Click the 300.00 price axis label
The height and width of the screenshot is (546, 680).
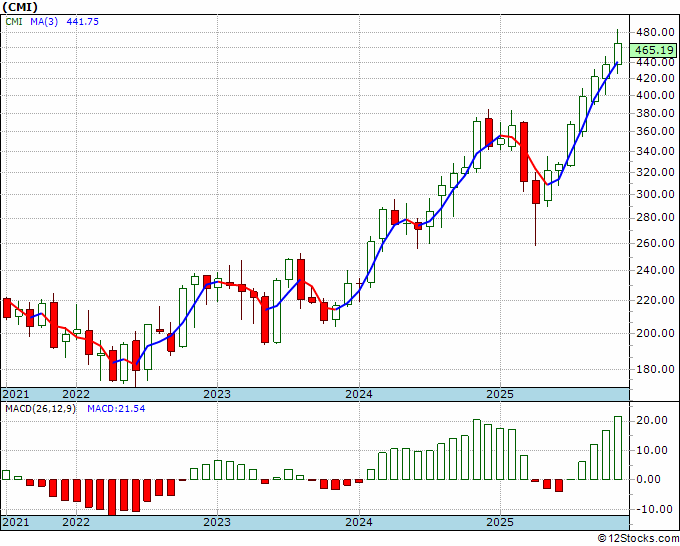pos(655,194)
